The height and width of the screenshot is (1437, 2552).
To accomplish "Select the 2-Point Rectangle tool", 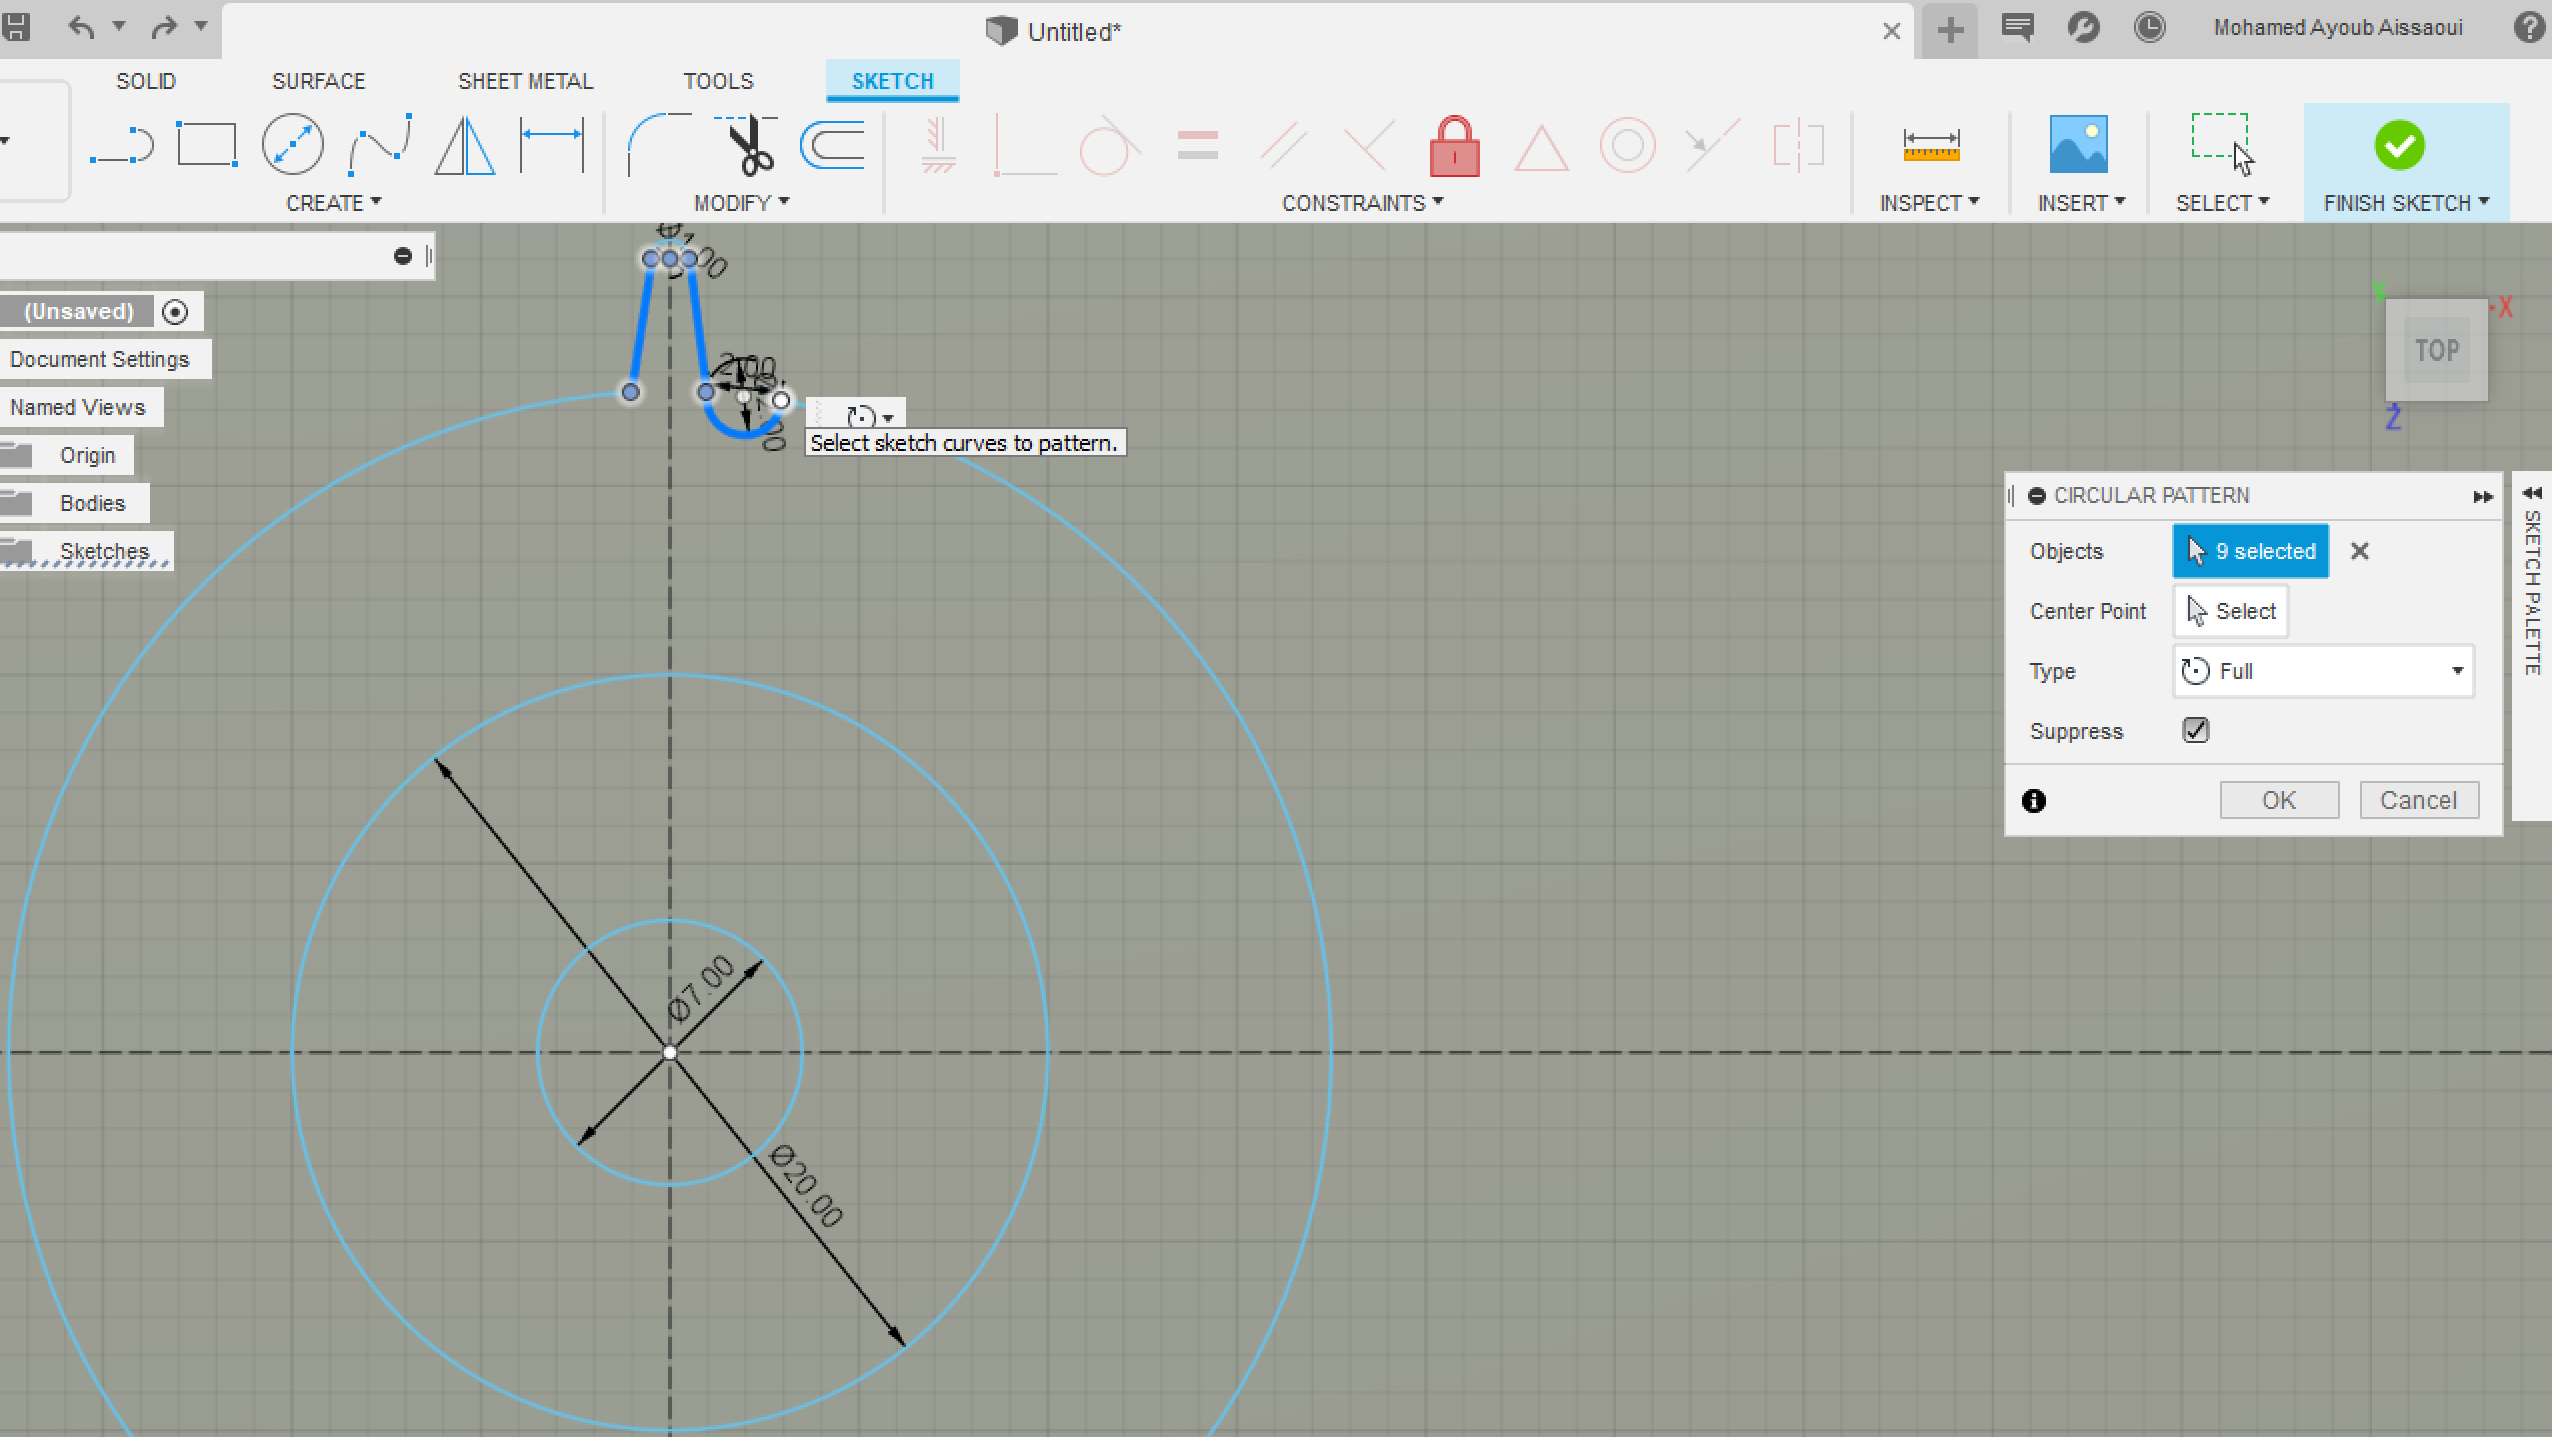I will tap(207, 146).
